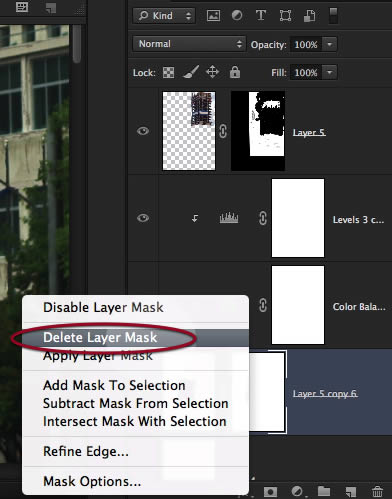Create new group folder icon
This screenshot has width=392, height=499.
point(324,491)
